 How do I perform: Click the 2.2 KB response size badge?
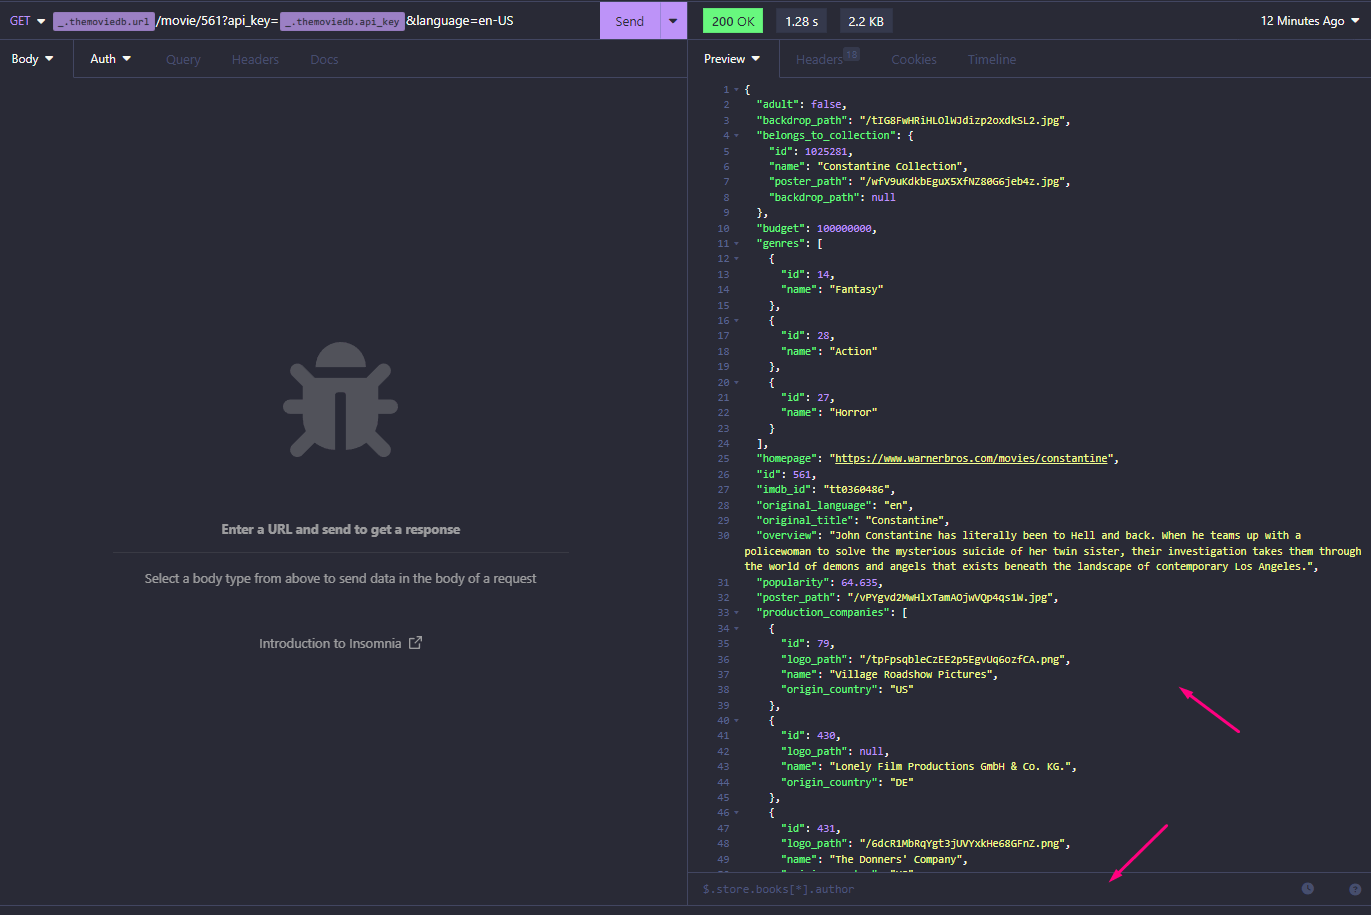866,21
